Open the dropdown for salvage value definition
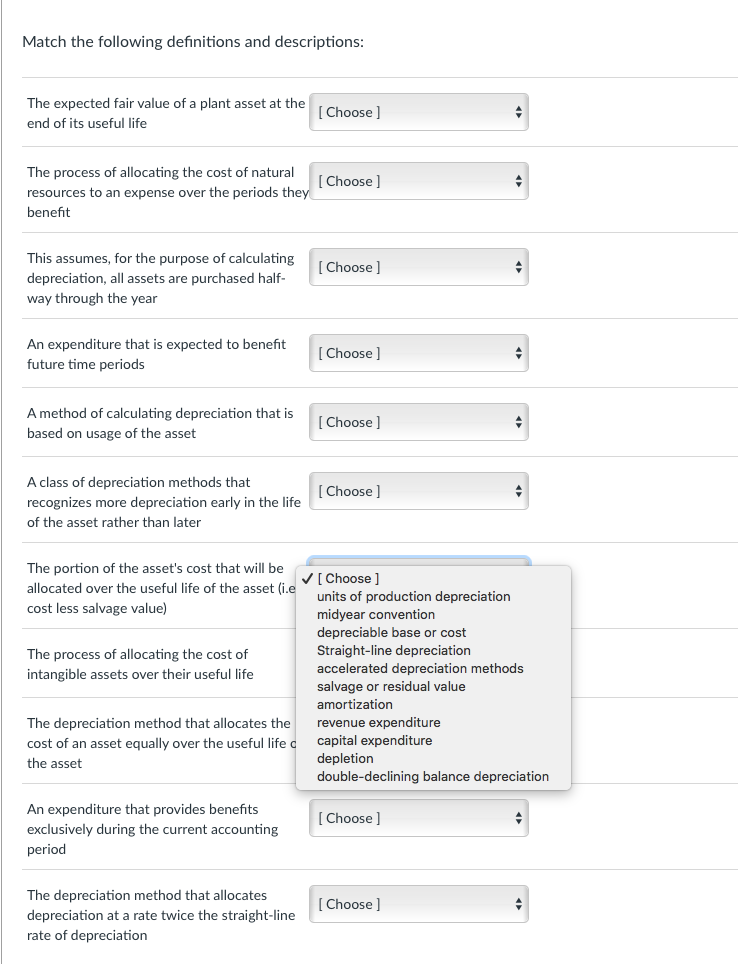Image resolution: width=755 pixels, height=964 pixels. click(x=418, y=111)
